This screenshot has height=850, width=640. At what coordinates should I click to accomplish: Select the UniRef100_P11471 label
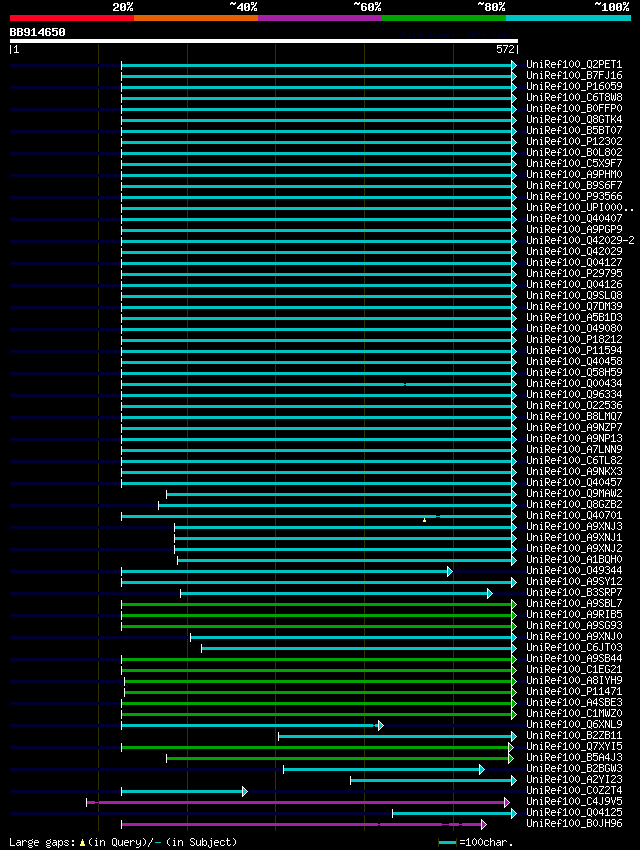click(574, 692)
